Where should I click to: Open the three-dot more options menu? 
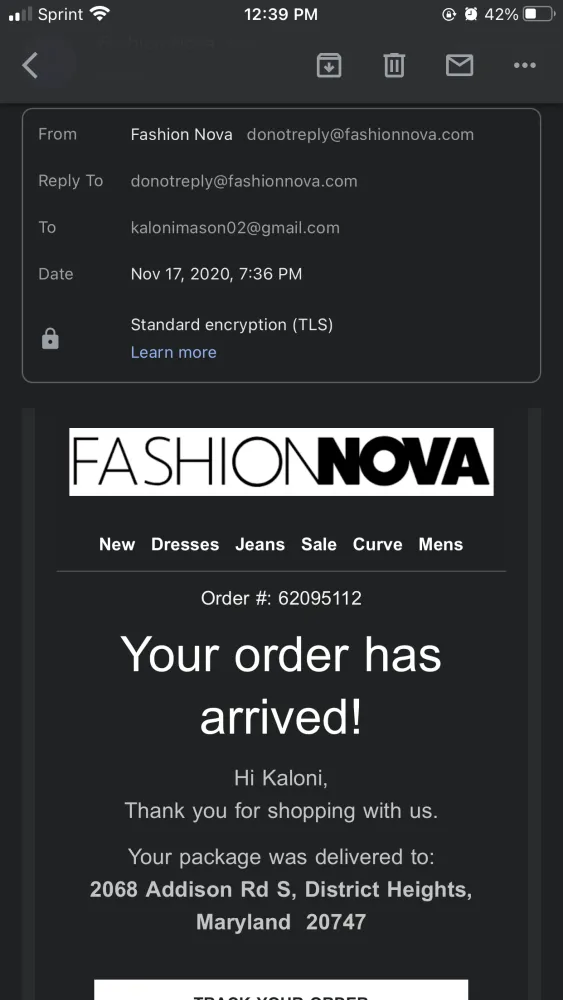(525, 65)
